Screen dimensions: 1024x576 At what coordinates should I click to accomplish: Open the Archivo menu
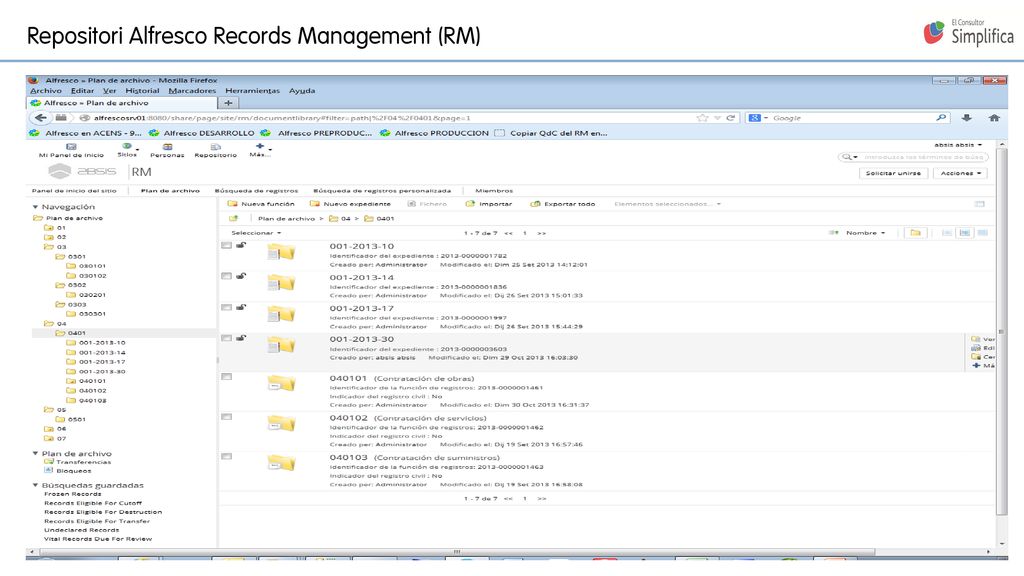click(46, 91)
